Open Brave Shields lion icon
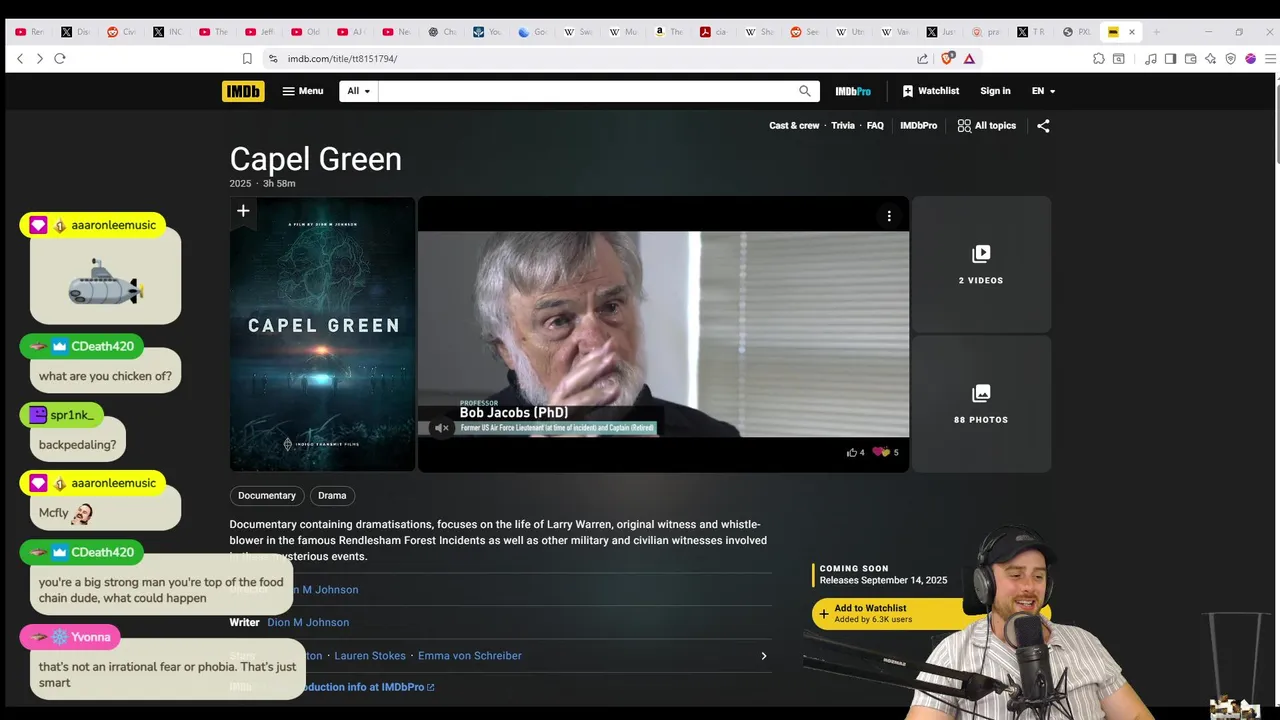The image size is (1280, 720). tap(948, 58)
